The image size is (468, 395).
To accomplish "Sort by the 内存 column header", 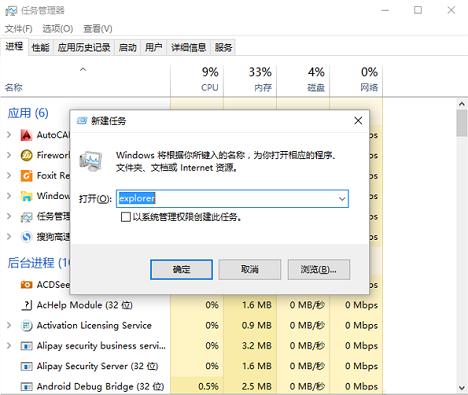I will pos(250,80).
